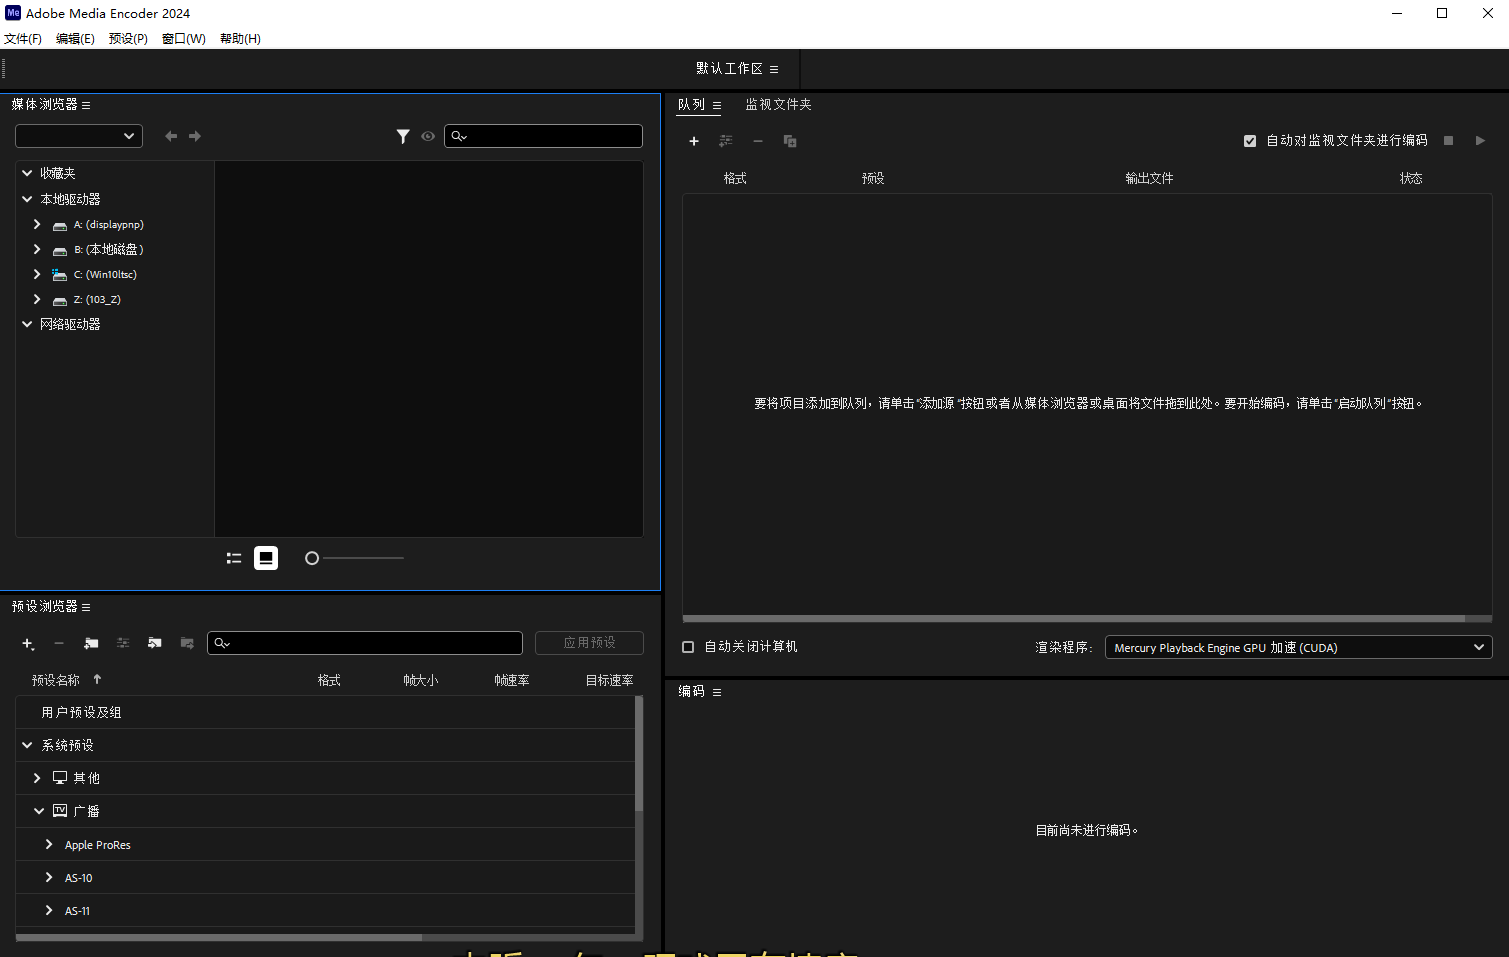Collapse the 系统预设 group

coord(27,745)
